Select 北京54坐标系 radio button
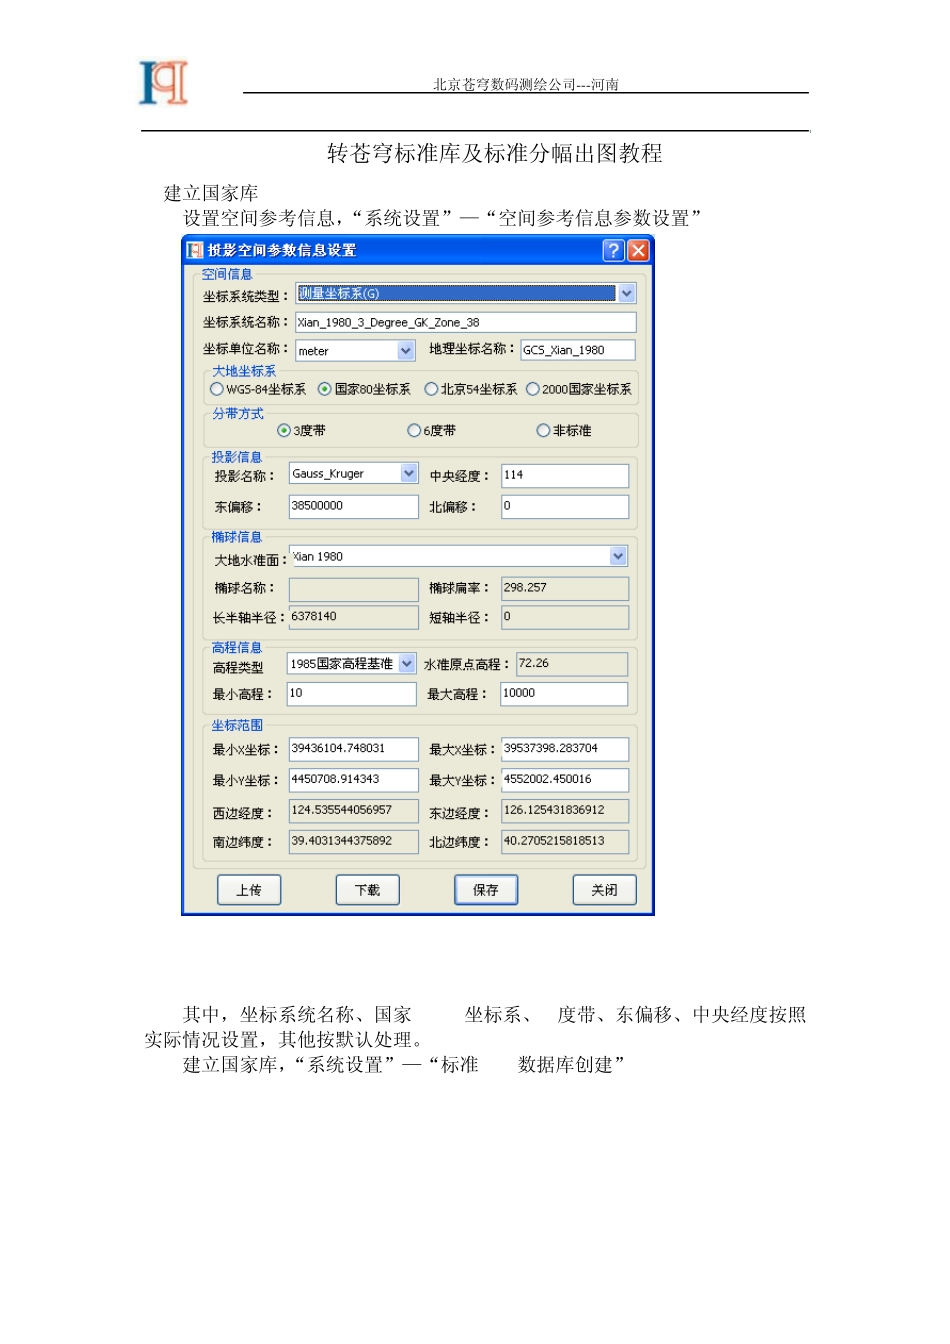Viewport: 950px width, 1344px height. (431, 389)
